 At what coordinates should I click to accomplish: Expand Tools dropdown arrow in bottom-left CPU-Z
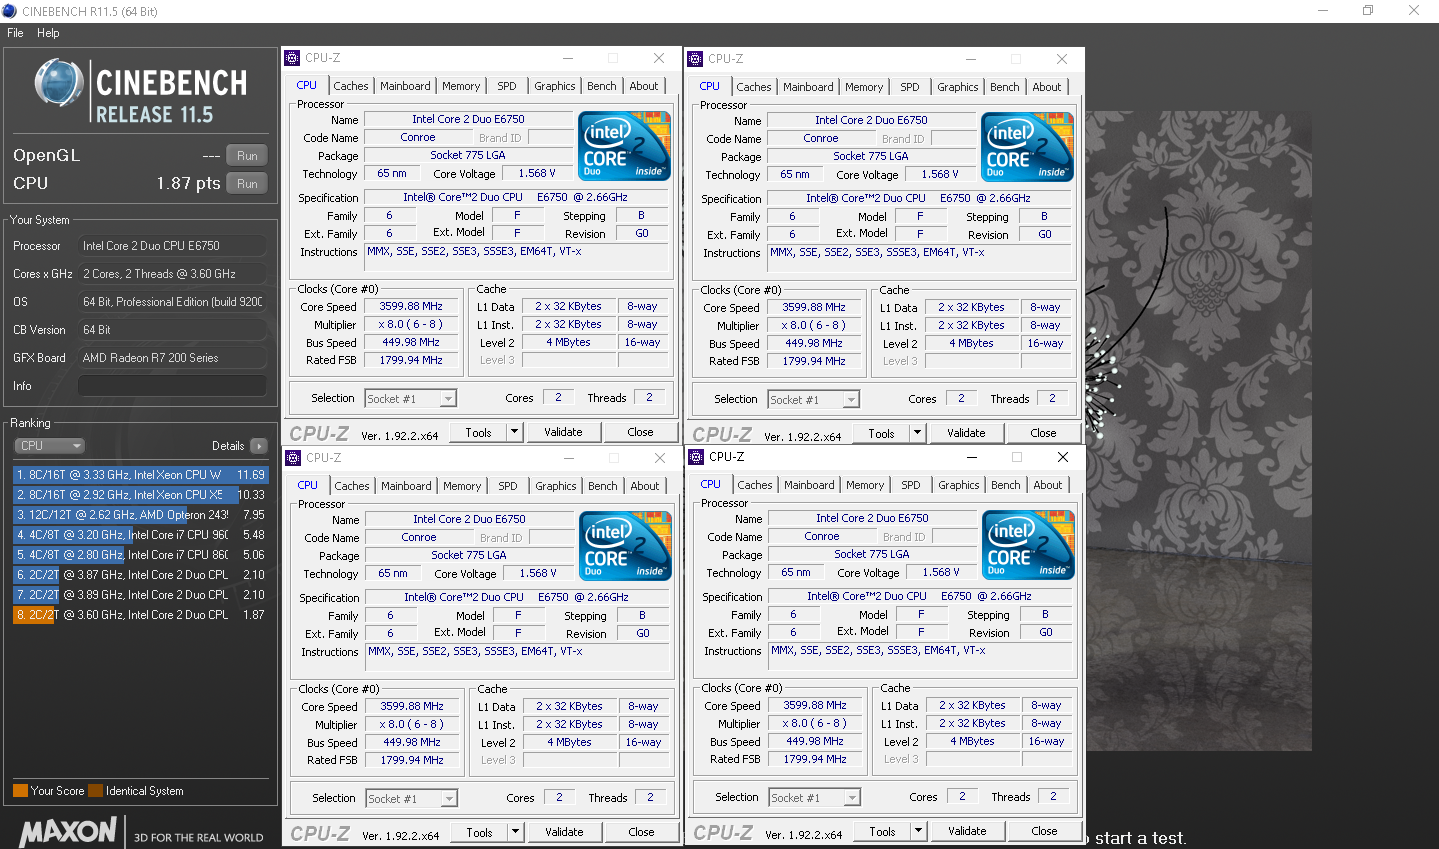click(x=516, y=832)
